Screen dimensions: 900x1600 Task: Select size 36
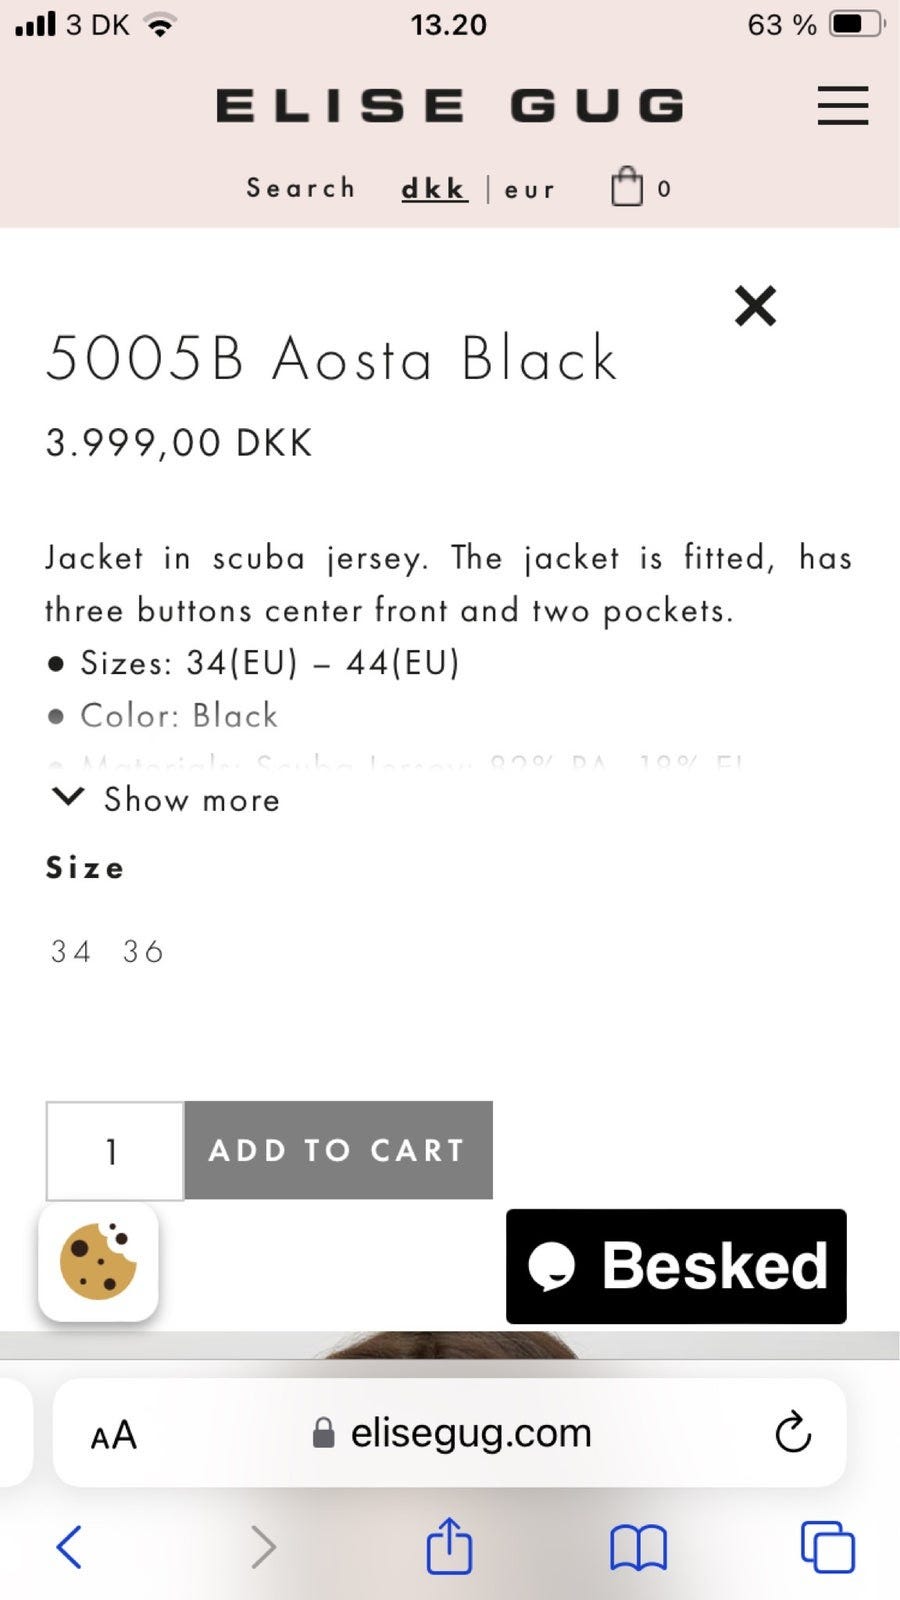click(143, 951)
